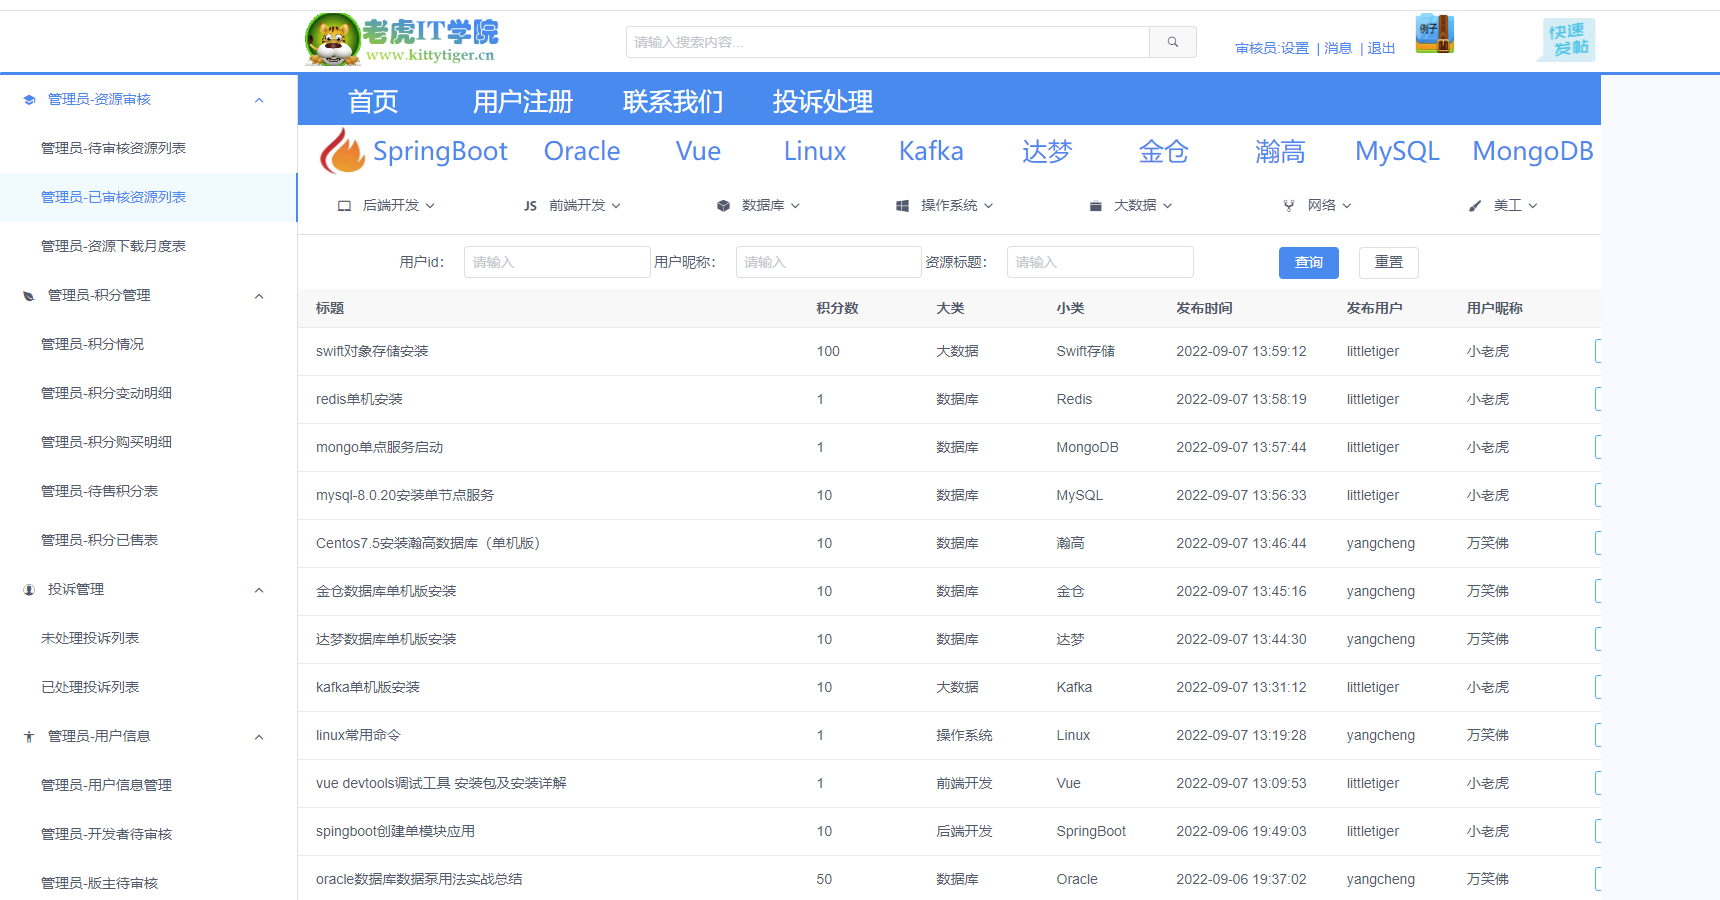The height and width of the screenshot is (900, 1720).
Task: Collapse the 管理员-用户信息 section chevron
Action: [x=259, y=737]
